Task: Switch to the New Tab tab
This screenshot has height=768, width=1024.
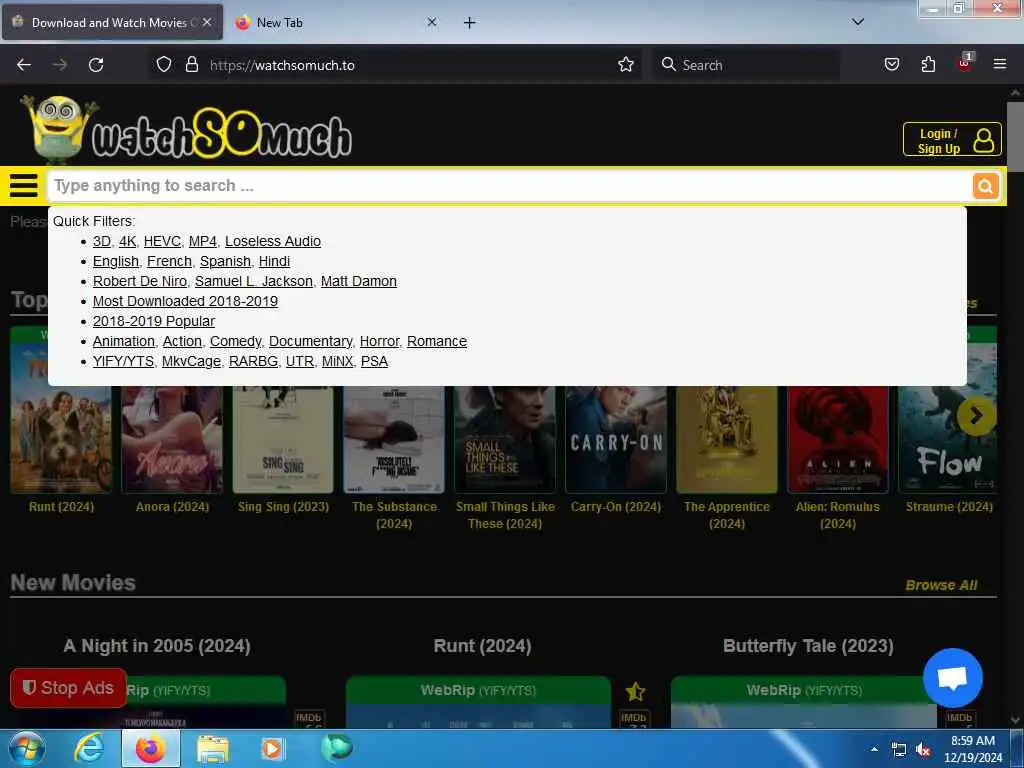Action: 336,22
